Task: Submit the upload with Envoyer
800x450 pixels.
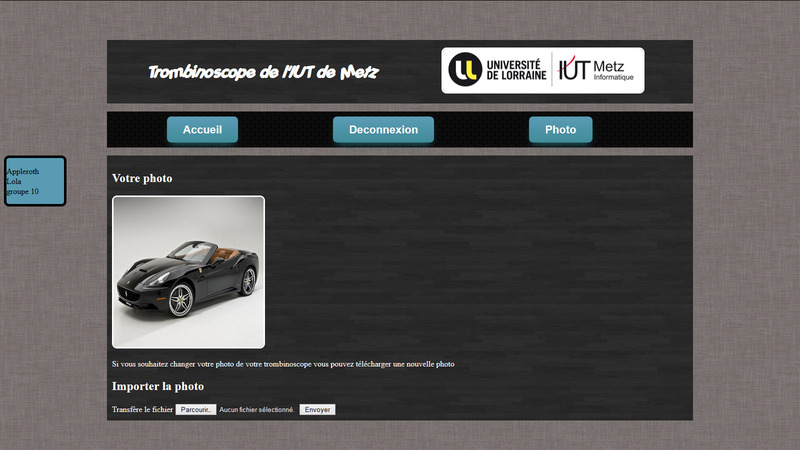Action: coord(317,410)
